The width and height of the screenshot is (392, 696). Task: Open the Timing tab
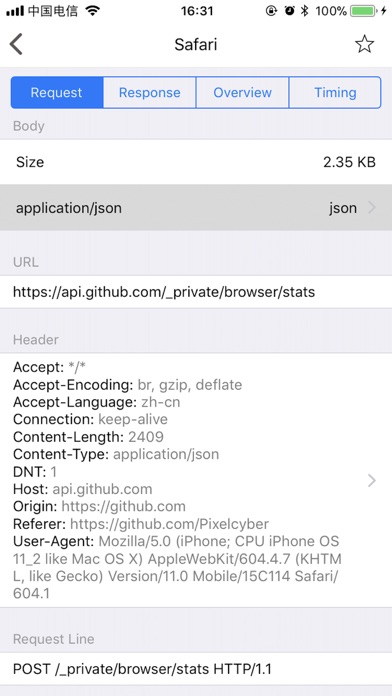[335, 92]
